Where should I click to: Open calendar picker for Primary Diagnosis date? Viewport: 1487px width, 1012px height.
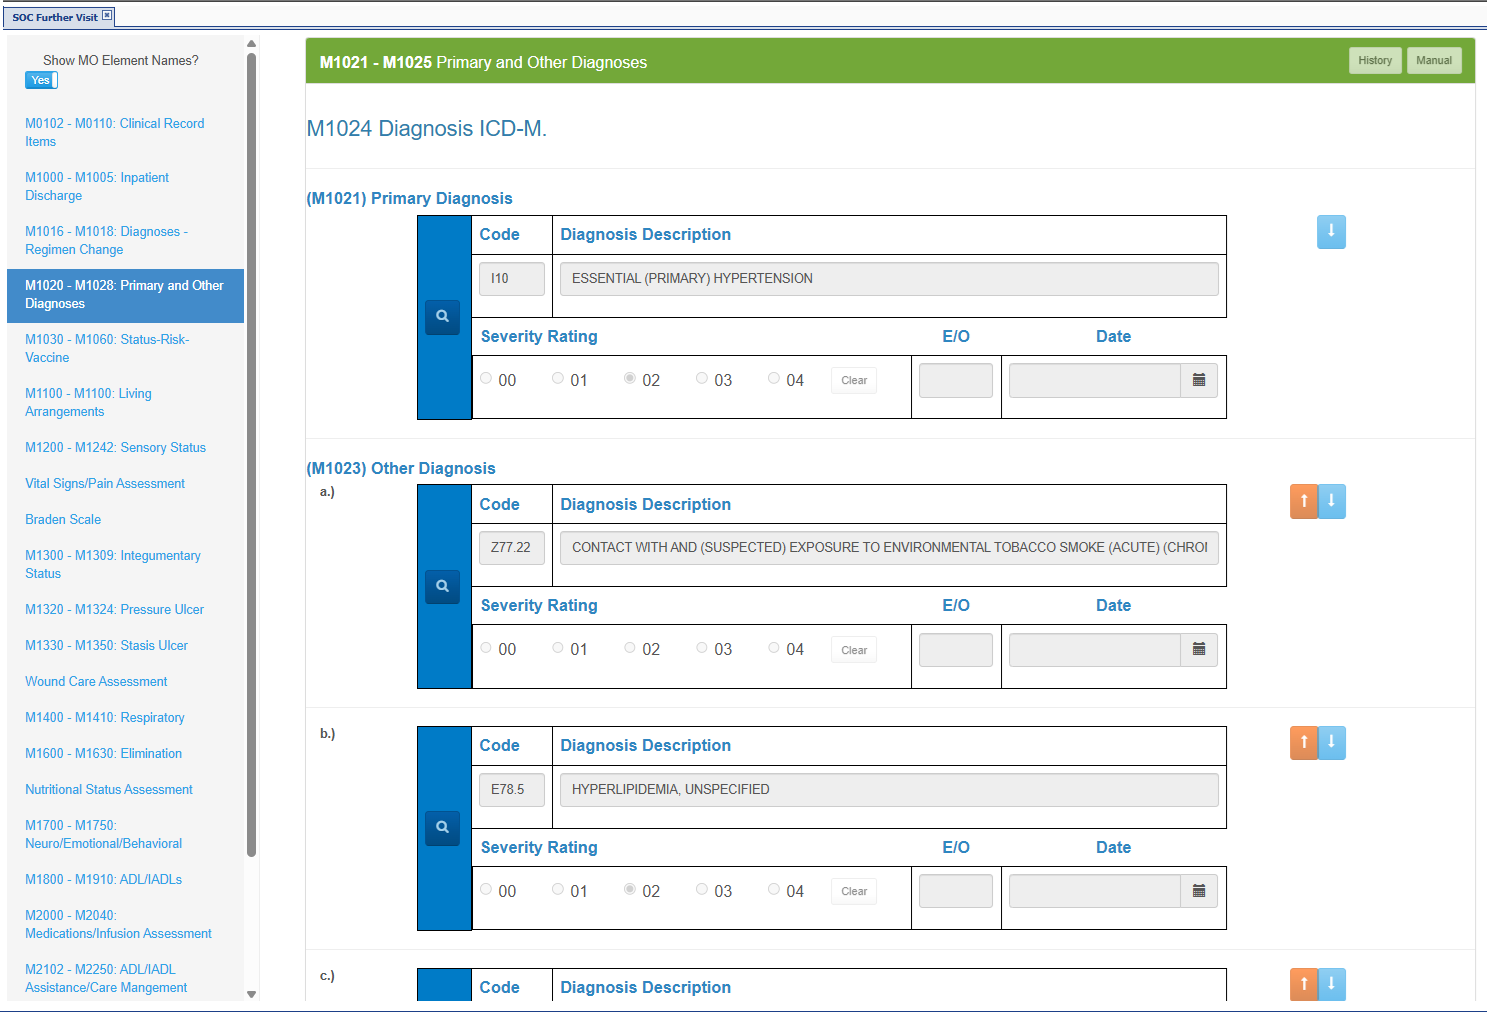[x=1198, y=381]
